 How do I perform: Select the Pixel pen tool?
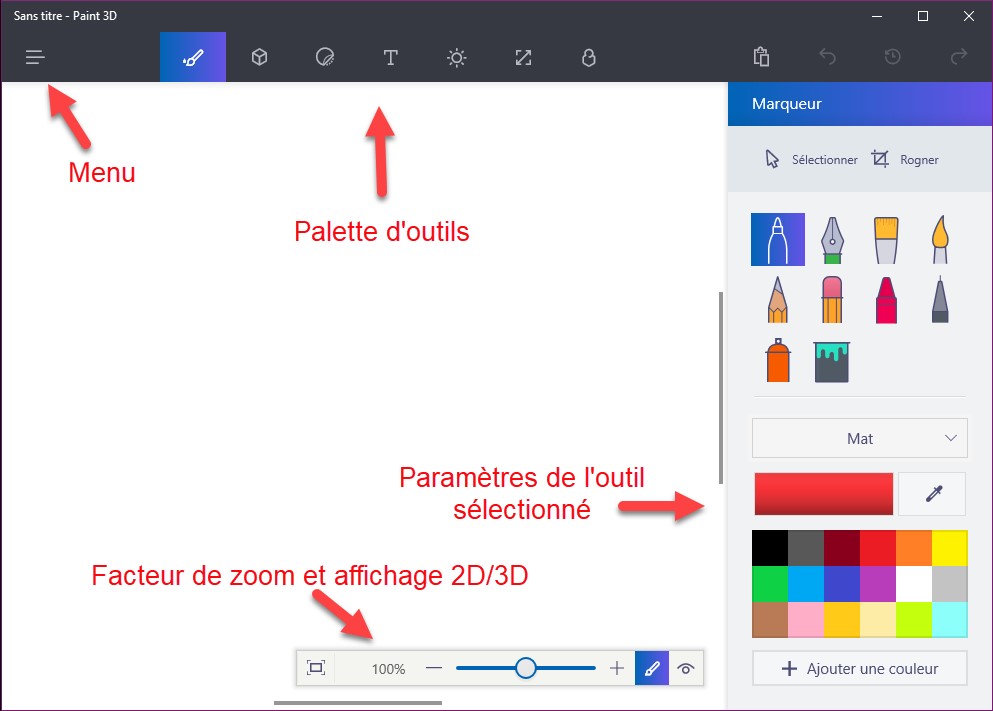[940, 299]
